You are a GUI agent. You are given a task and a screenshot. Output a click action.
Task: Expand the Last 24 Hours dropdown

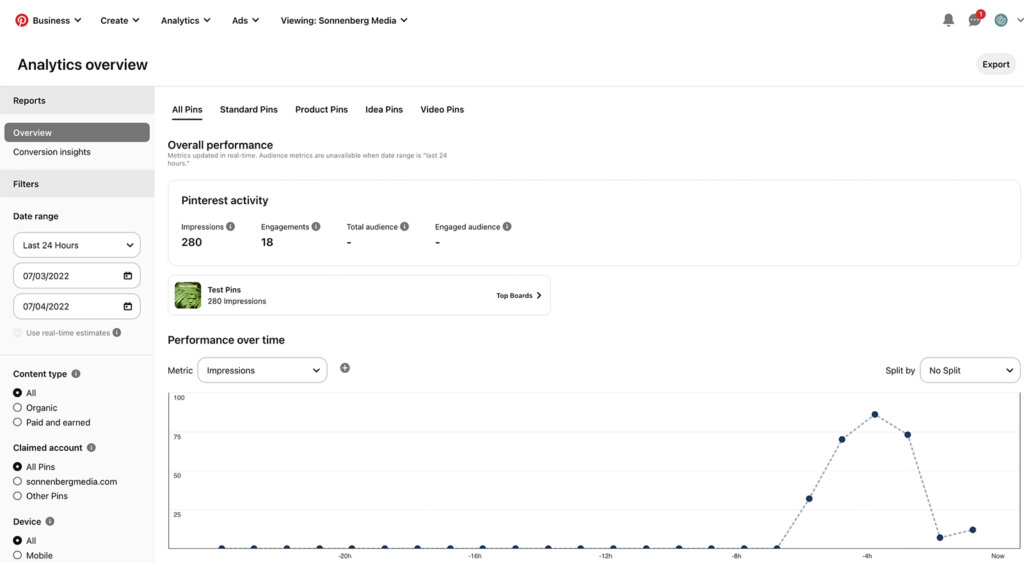click(77, 245)
